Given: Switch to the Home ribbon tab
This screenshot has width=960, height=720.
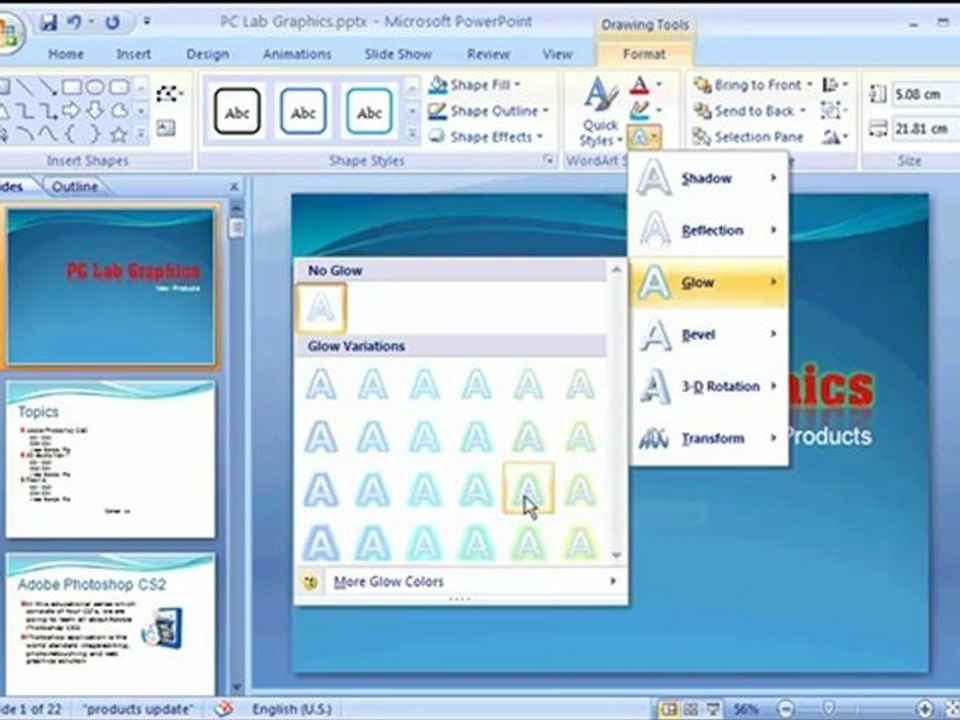Looking at the screenshot, I should click(x=66, y=54).
